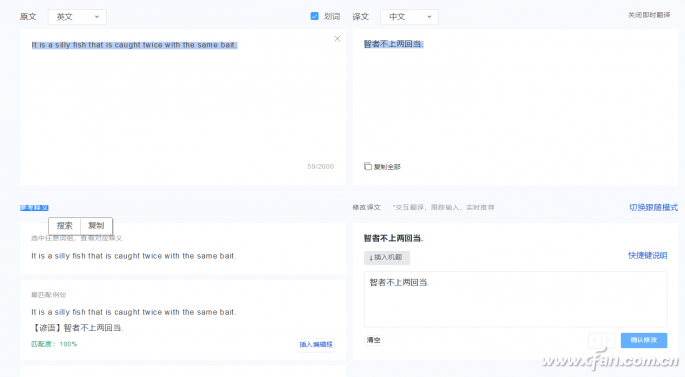Click the 最匹配例句 heading
Screen dimensions: 685x377
tap(48, 295)
